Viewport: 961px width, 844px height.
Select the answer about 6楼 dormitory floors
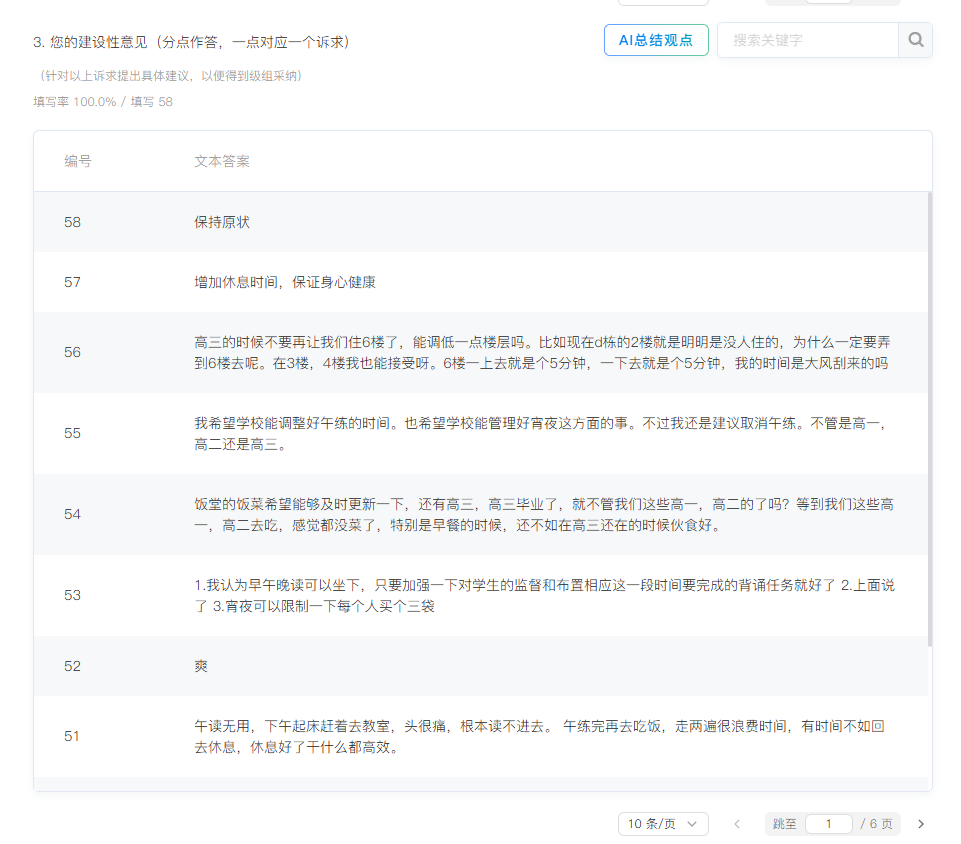click(542, 352)
